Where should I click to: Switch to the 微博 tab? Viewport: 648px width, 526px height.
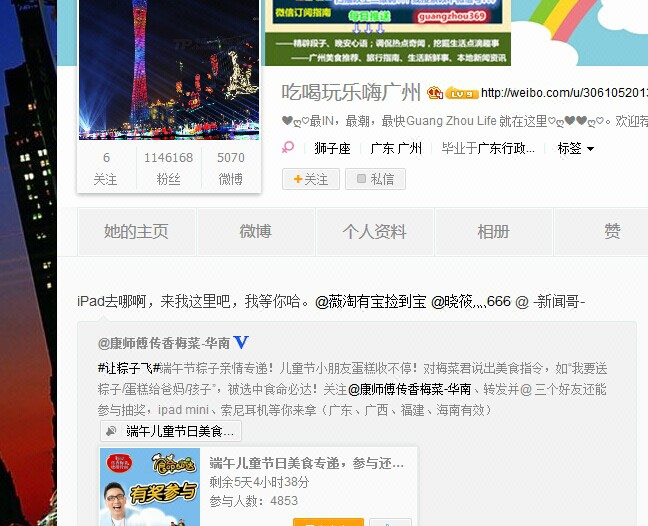[256, 232]
